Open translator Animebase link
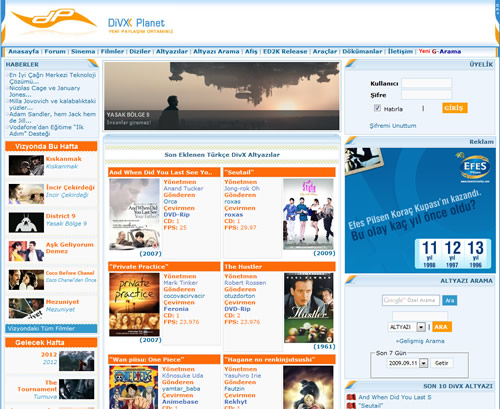 [180, 402]
